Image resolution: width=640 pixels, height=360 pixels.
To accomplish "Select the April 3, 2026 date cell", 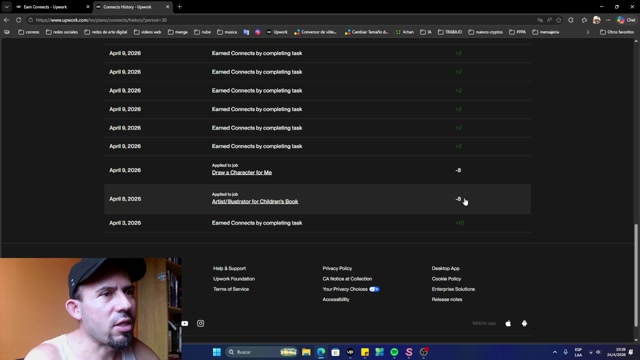I will tap(125, 223).
